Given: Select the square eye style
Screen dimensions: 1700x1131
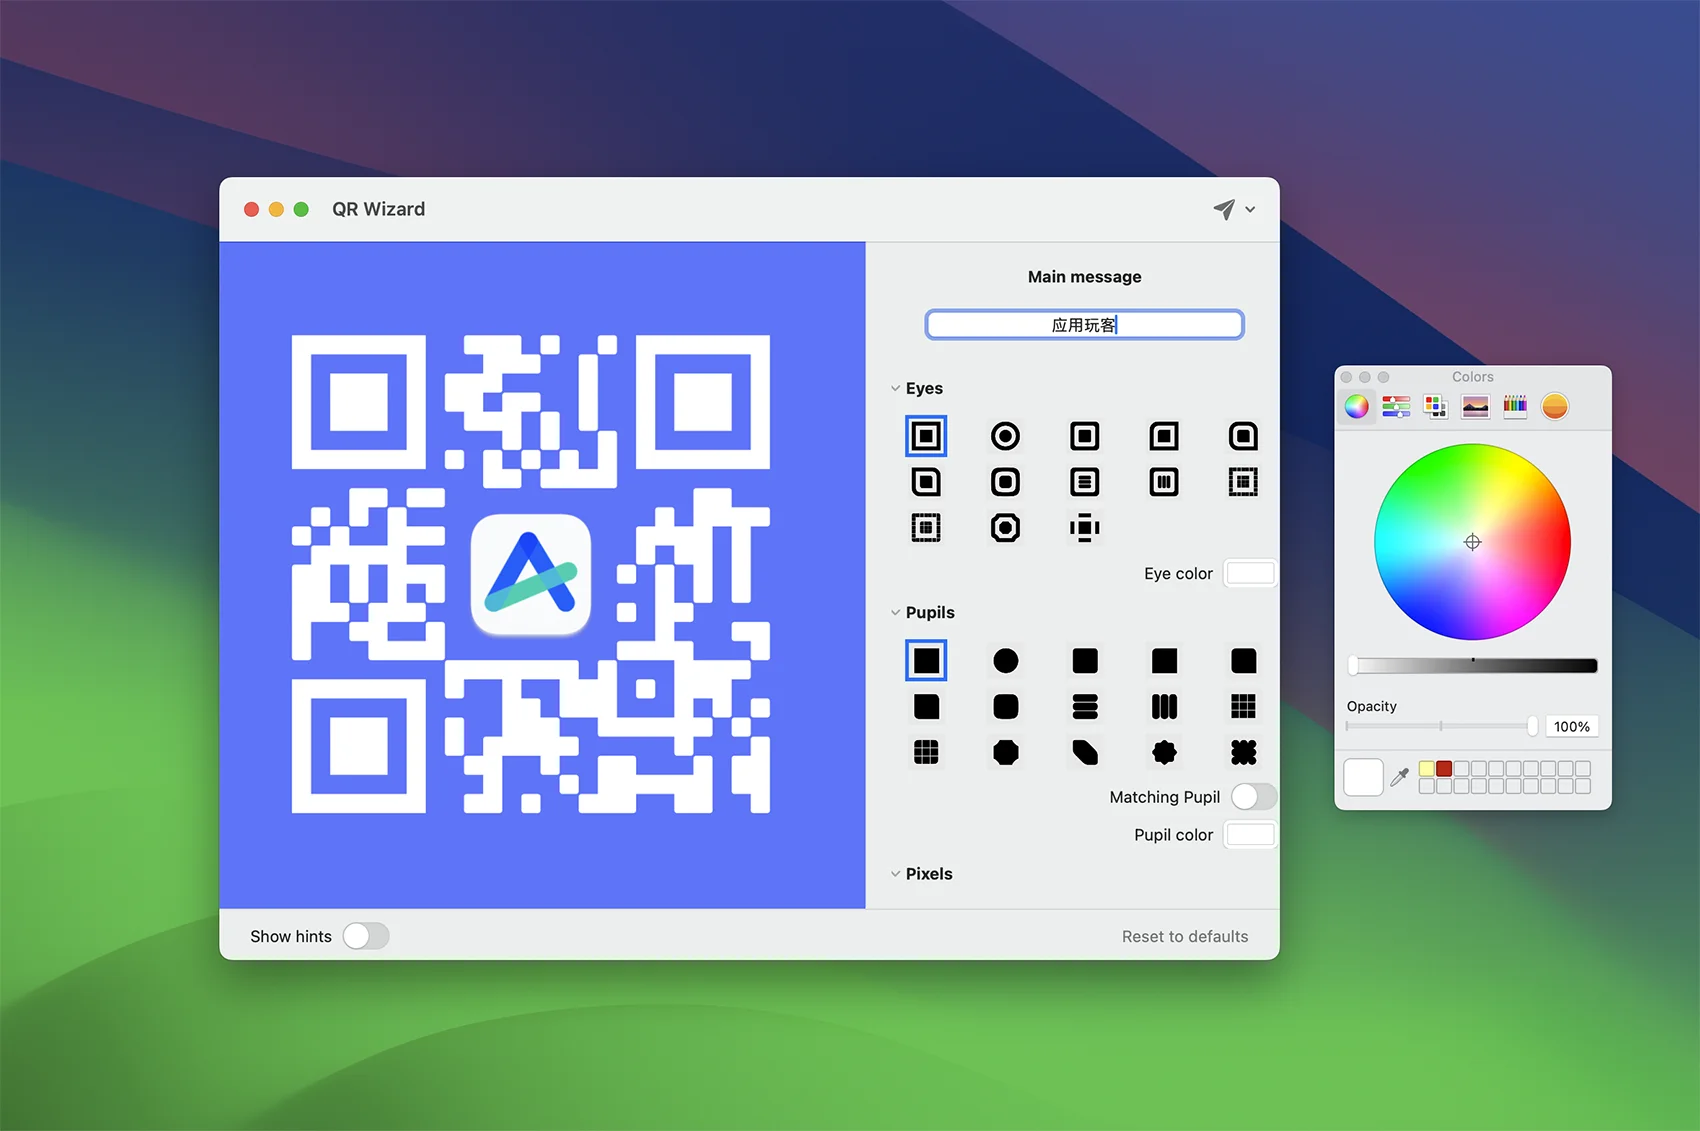Looking at the screenshot, I should click(x=926, y=436).
